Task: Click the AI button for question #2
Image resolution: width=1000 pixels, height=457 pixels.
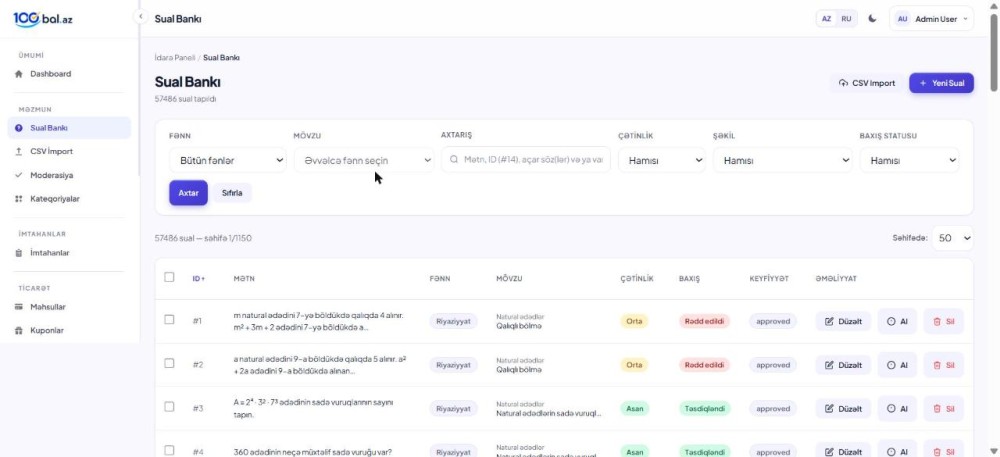Action: (x=897, y=365)
